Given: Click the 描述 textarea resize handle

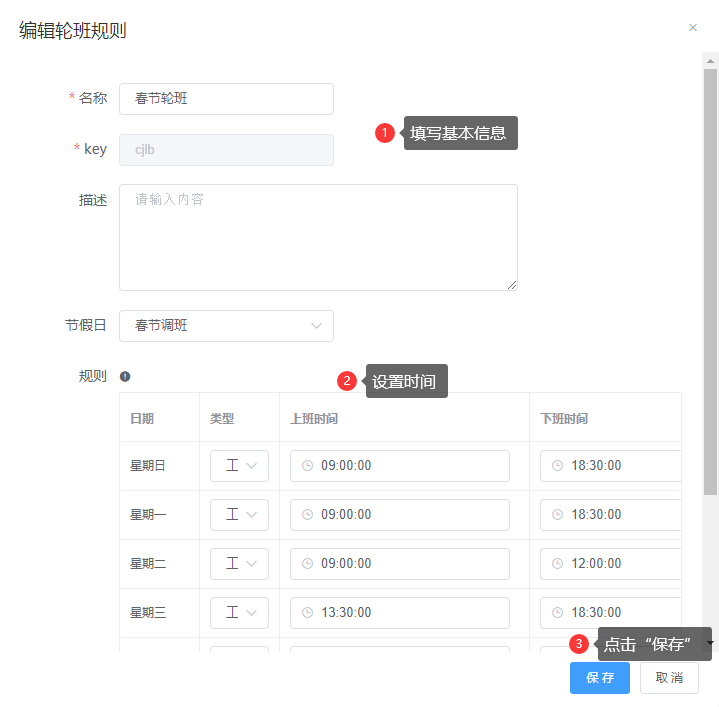Looking at the screenshot, I should click(x=512, y=285).
